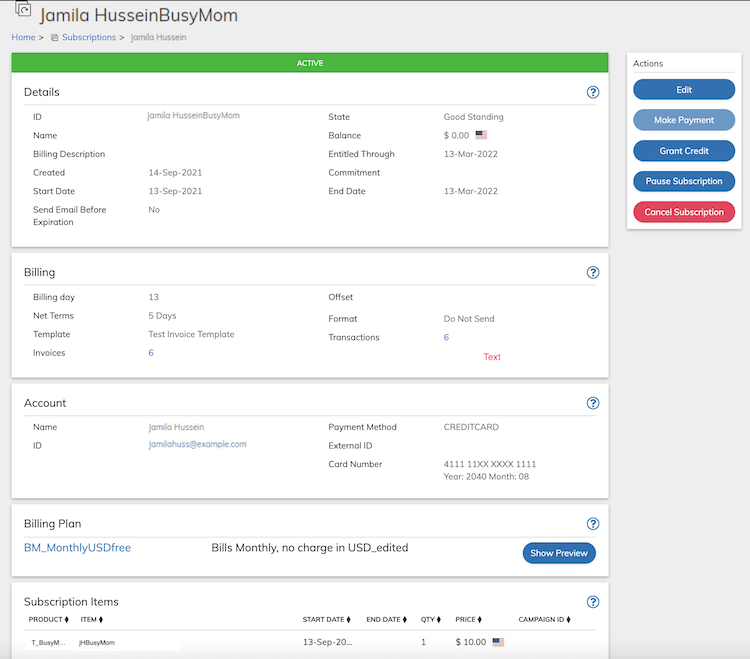Open account Jamilahuss@example.com link
The height and width of the screenshot is (659, 750).
pyautogui.click(x=198, y=444)
